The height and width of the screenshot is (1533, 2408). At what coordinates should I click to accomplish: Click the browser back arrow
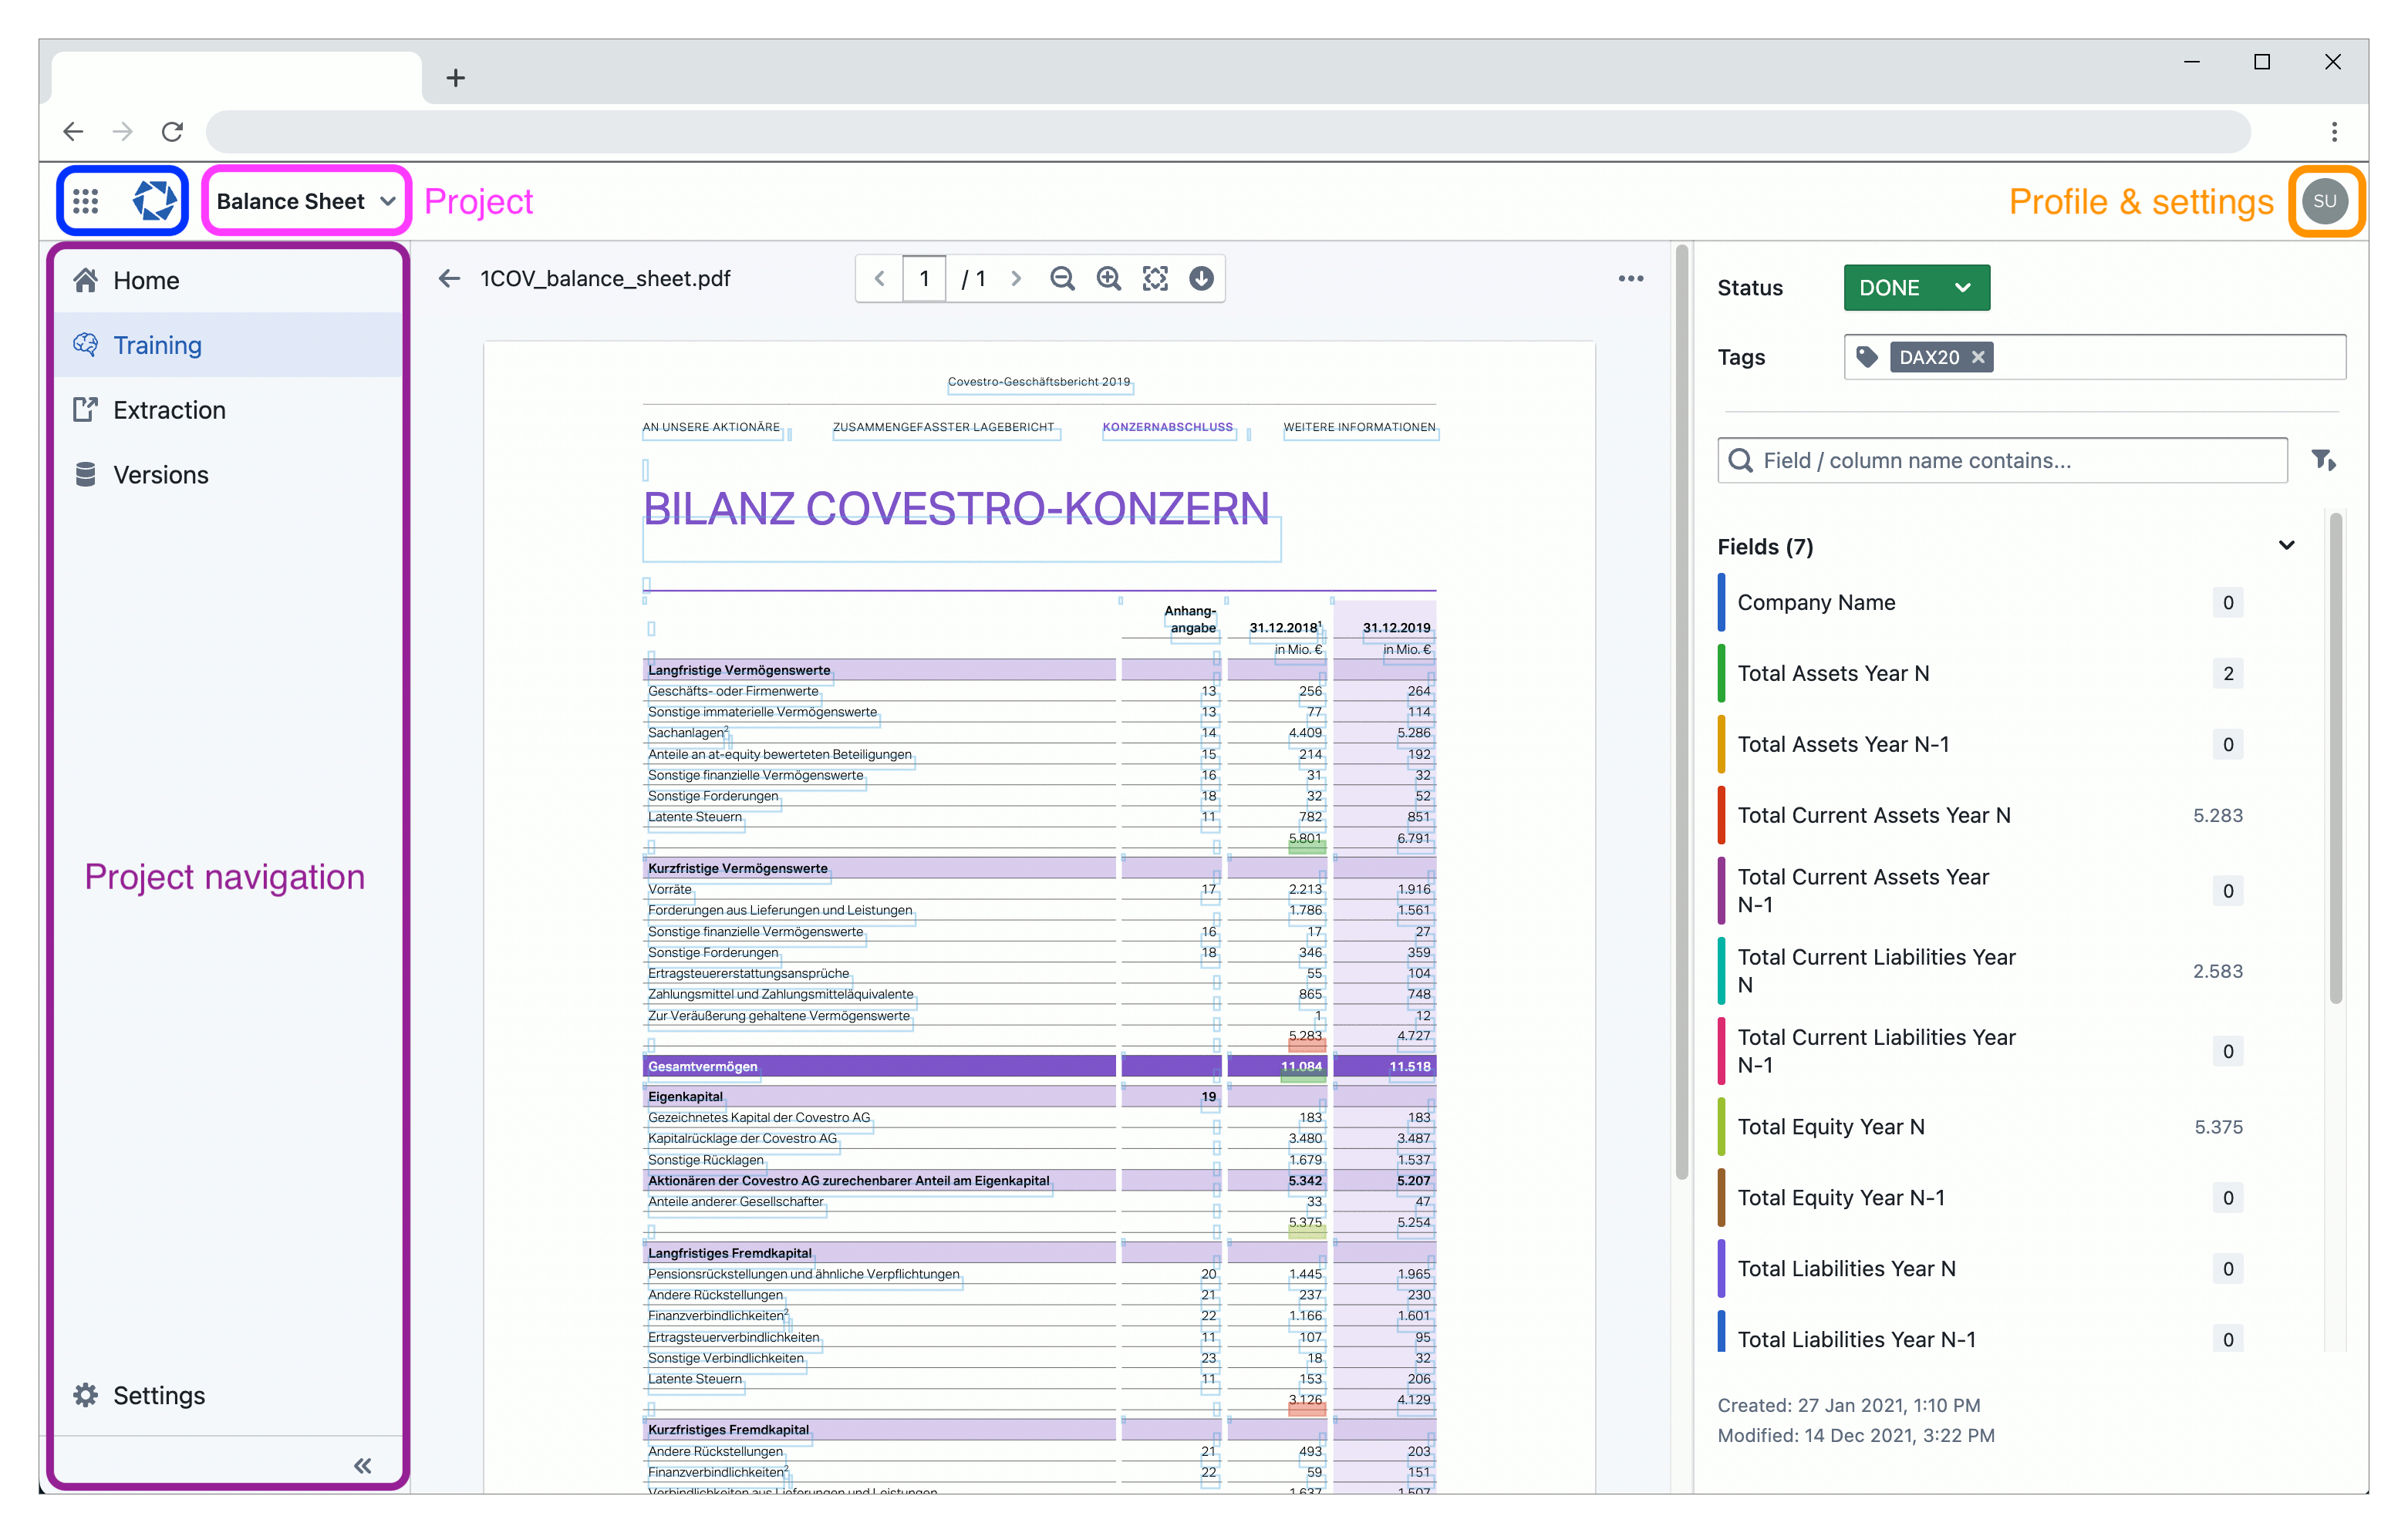click(73, 132)
